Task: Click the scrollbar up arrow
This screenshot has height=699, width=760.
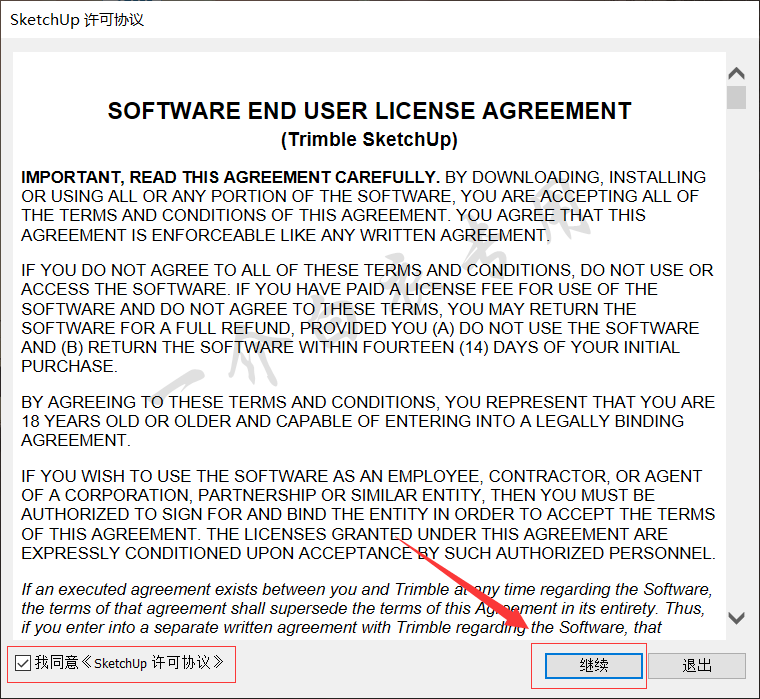Action: click(x=737, y=74)
